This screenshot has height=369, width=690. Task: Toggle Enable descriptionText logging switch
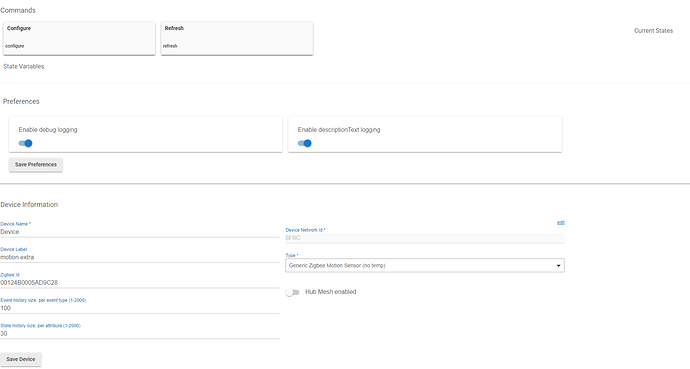tap(305, 143)
